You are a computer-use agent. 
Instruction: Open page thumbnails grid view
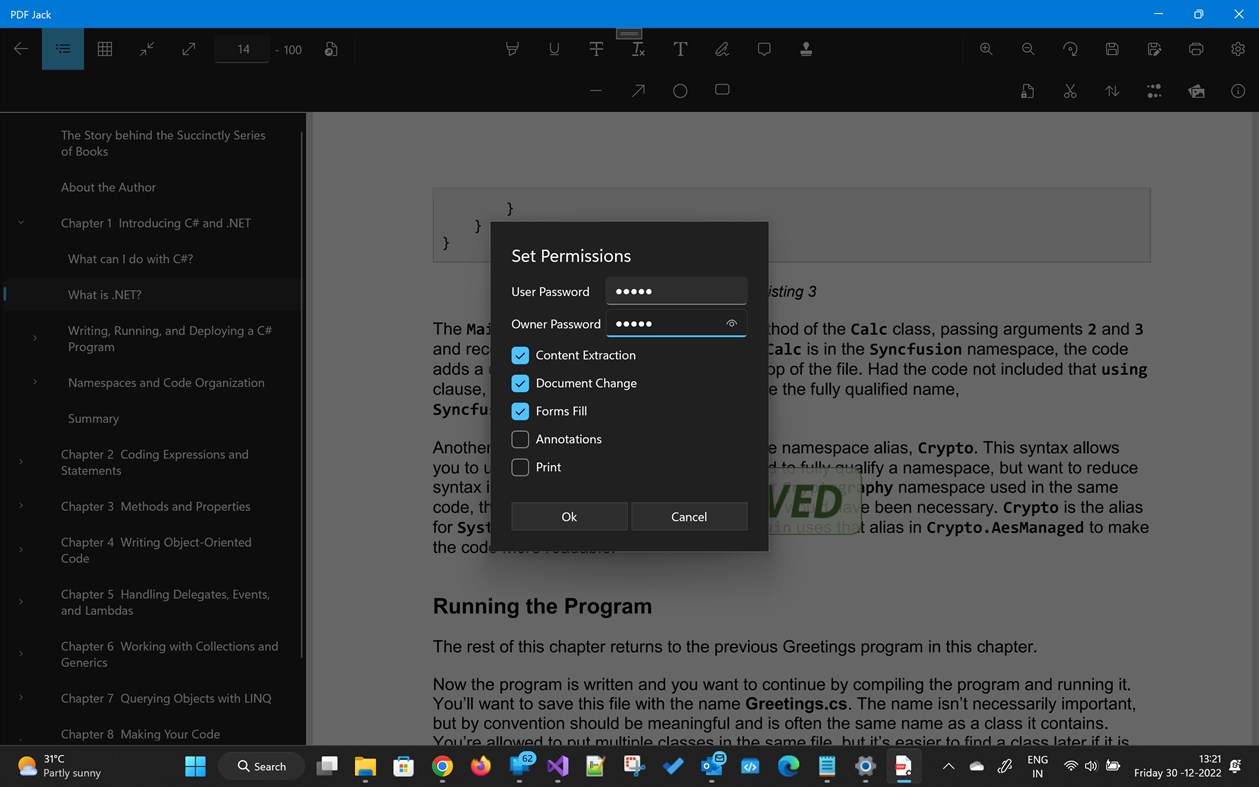(x=104, y=48)
